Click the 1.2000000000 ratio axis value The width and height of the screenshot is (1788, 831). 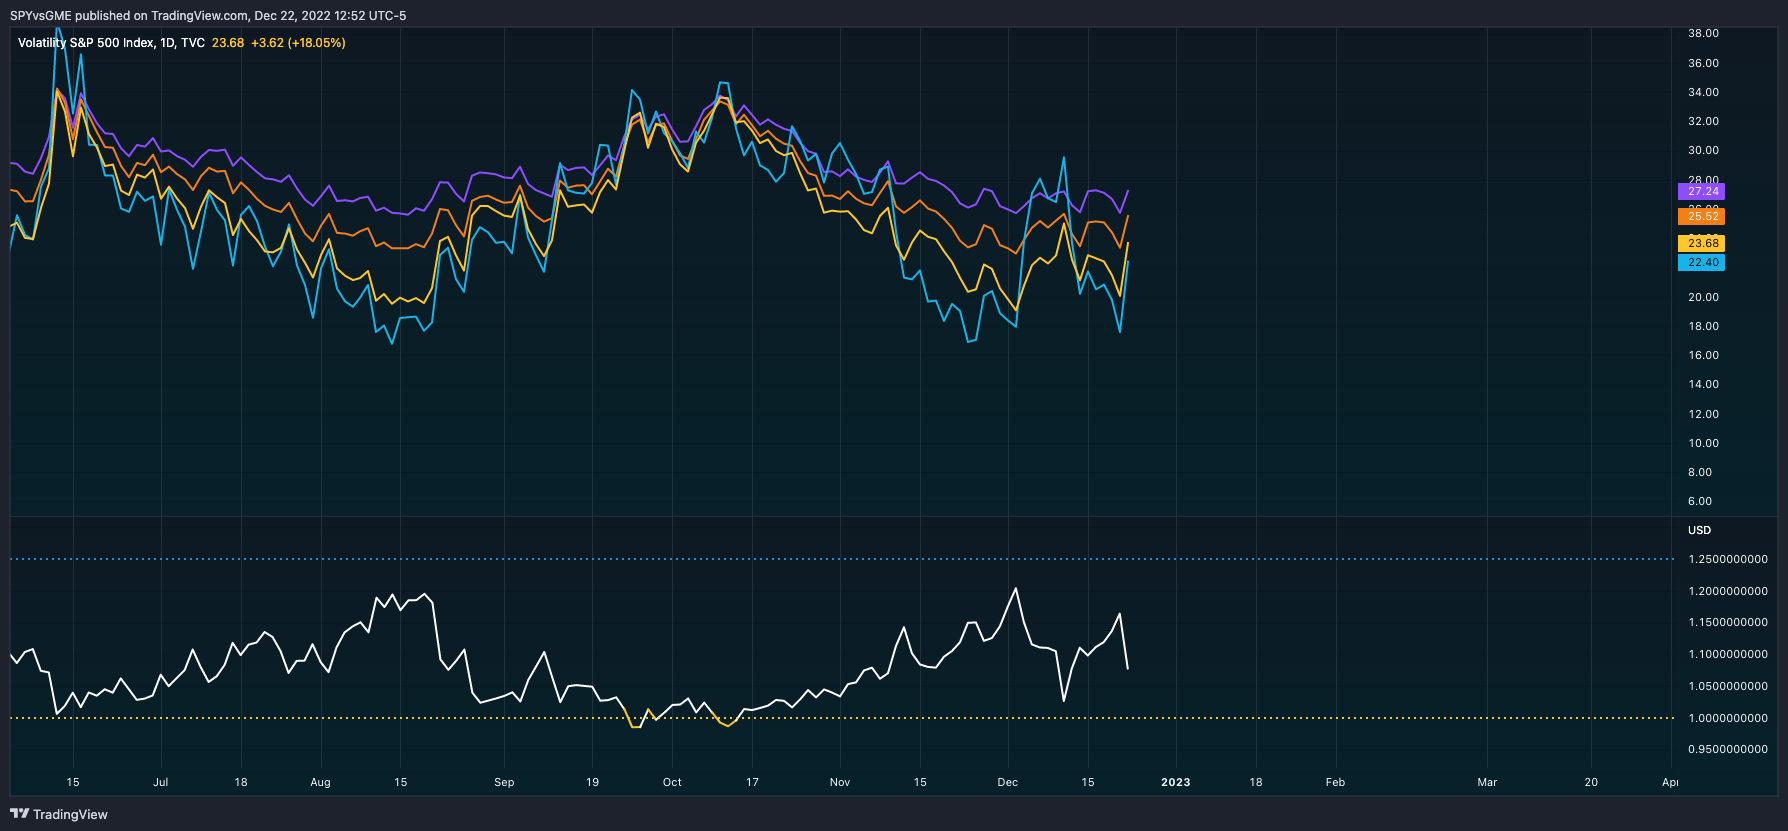(1728, 591)
